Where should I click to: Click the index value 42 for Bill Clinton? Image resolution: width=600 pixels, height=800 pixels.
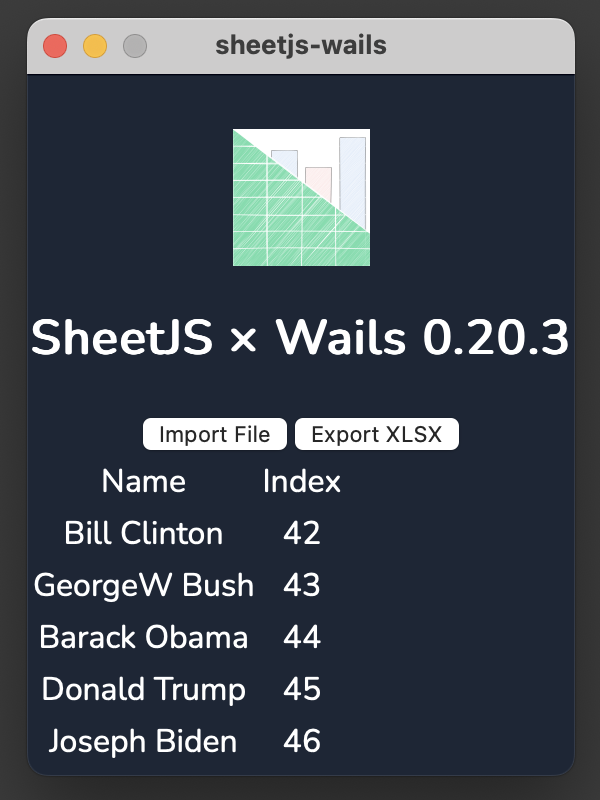pos(303,534)
